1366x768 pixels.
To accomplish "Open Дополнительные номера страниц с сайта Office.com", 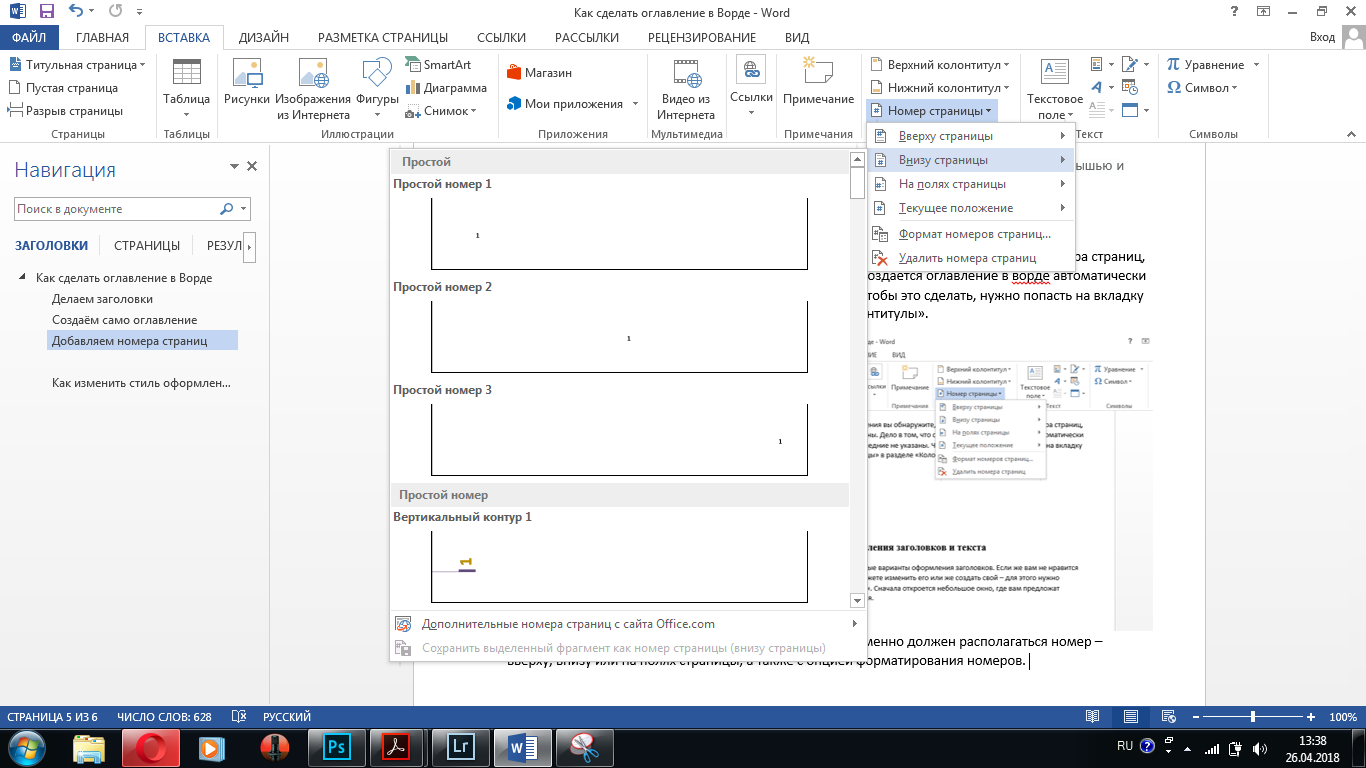I will (567, 624).
